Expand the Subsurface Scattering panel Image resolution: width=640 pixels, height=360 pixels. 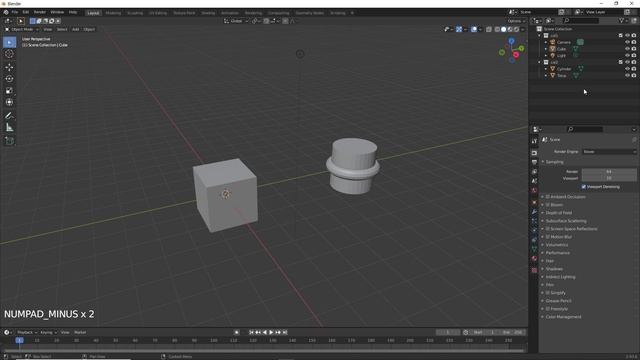(566, 221)
